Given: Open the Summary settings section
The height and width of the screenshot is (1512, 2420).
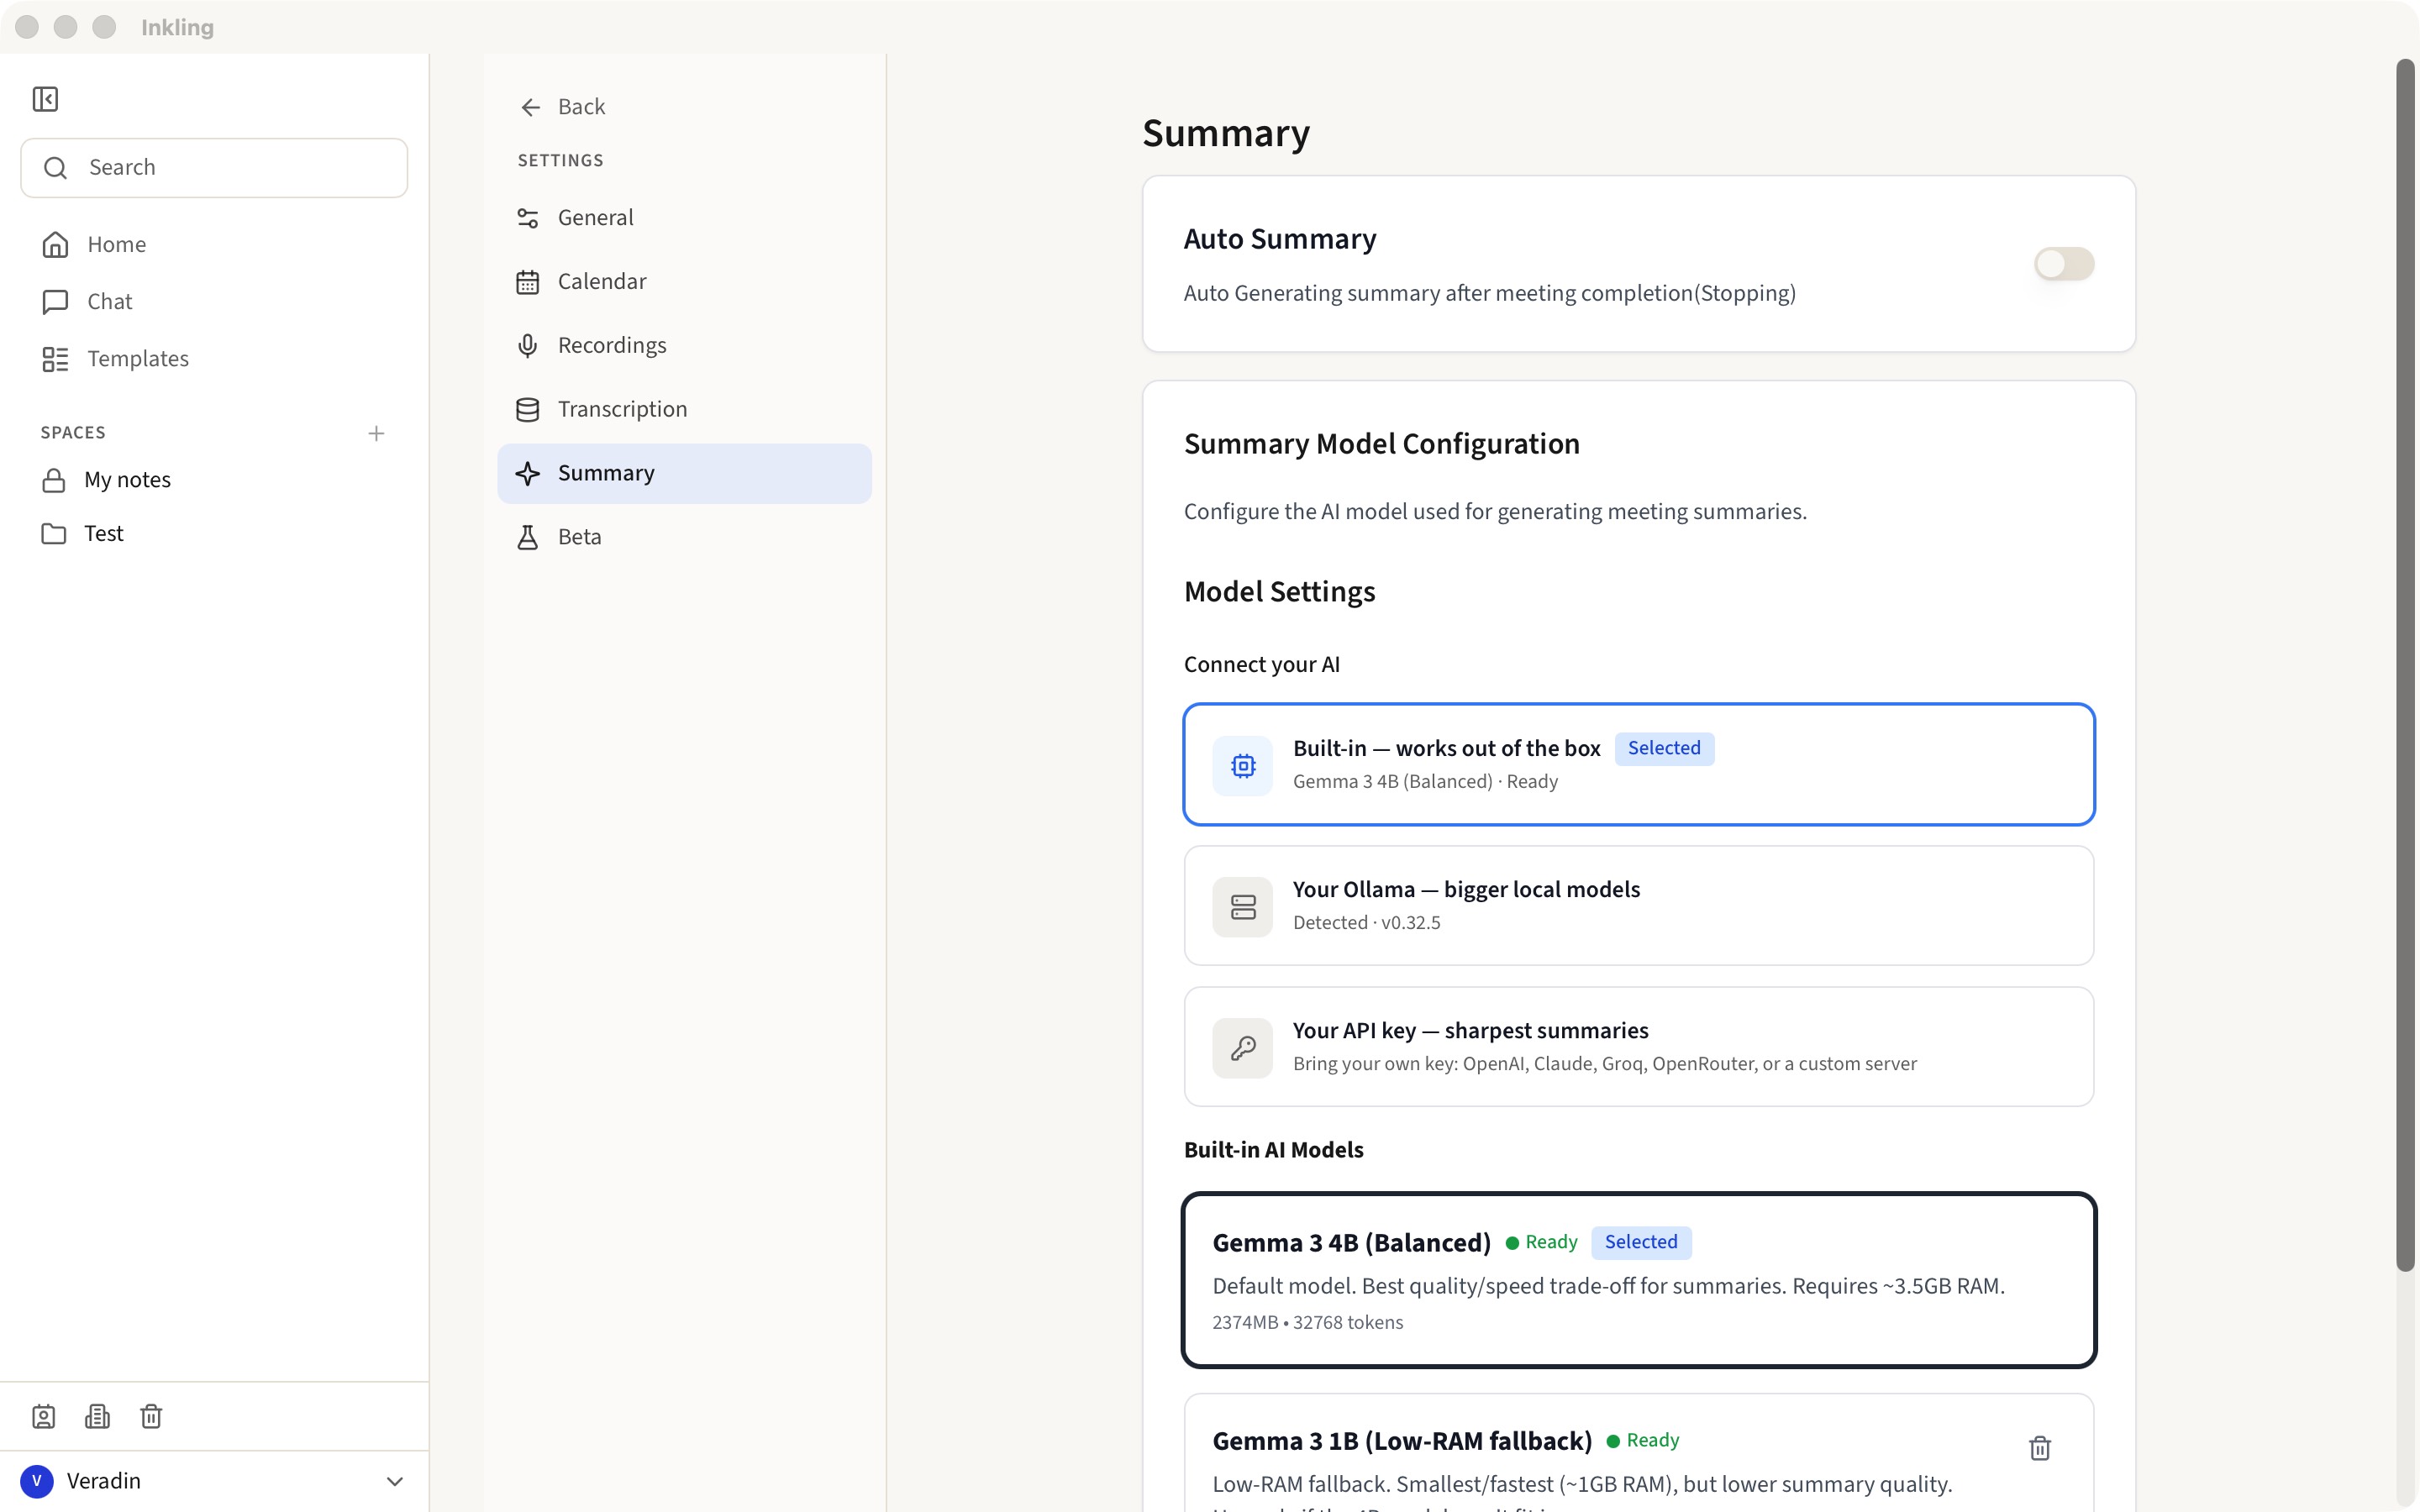Looking at the screenshot, I should tap(684, 473).
